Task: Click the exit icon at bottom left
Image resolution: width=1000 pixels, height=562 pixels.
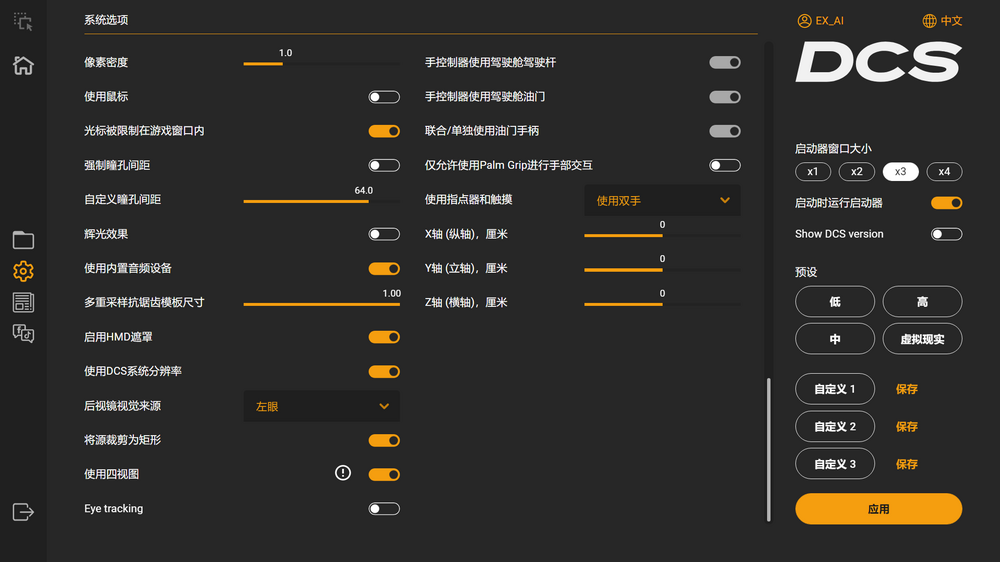Action: point(23,511)
